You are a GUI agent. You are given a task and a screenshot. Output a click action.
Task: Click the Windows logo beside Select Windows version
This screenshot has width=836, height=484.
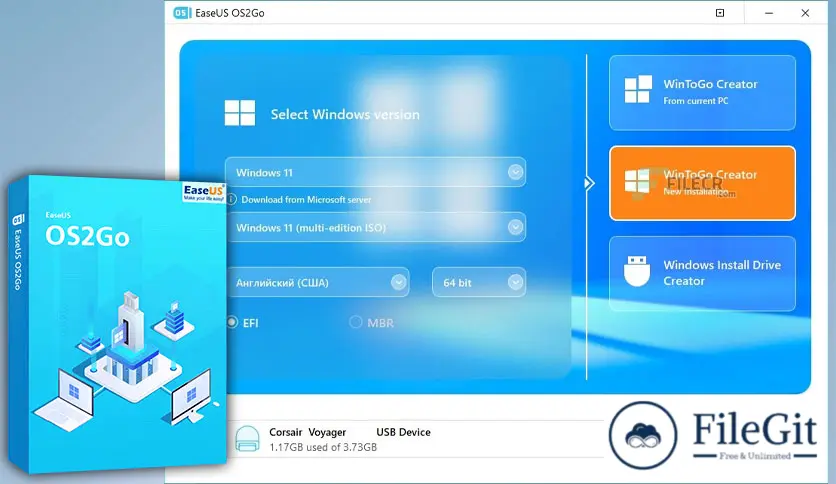240,113
